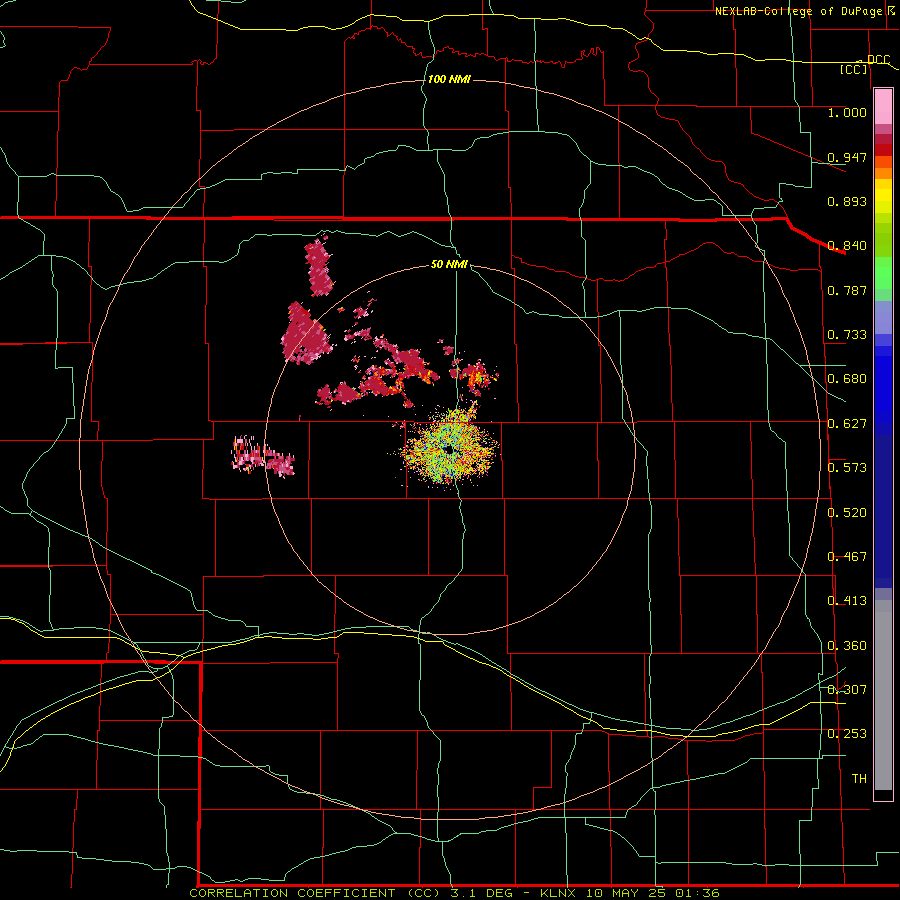Click the 0.733 legend value
The width and height of the screenshot is (900, 900).
847,335
